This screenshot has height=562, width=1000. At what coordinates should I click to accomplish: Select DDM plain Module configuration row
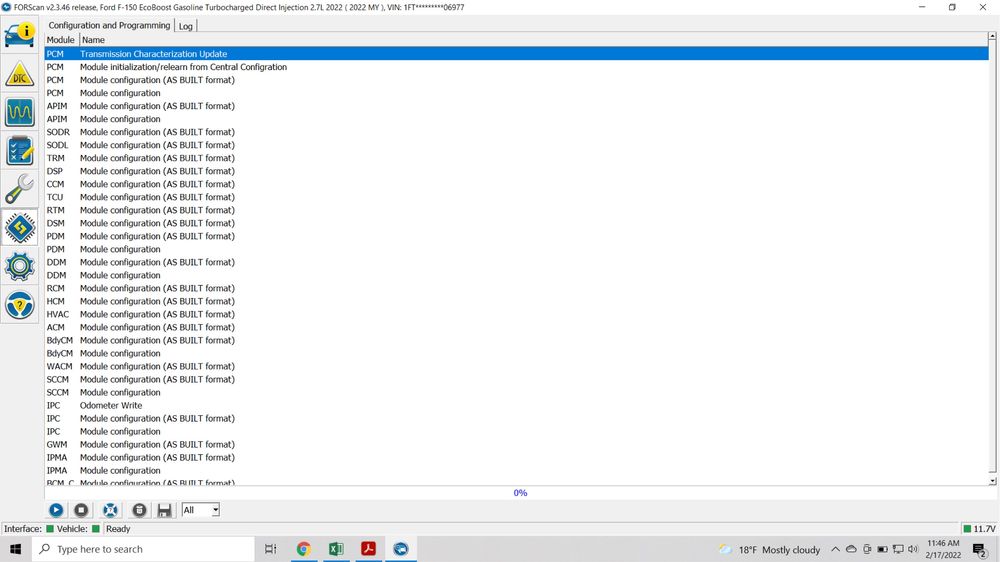[x=517, y=275]
